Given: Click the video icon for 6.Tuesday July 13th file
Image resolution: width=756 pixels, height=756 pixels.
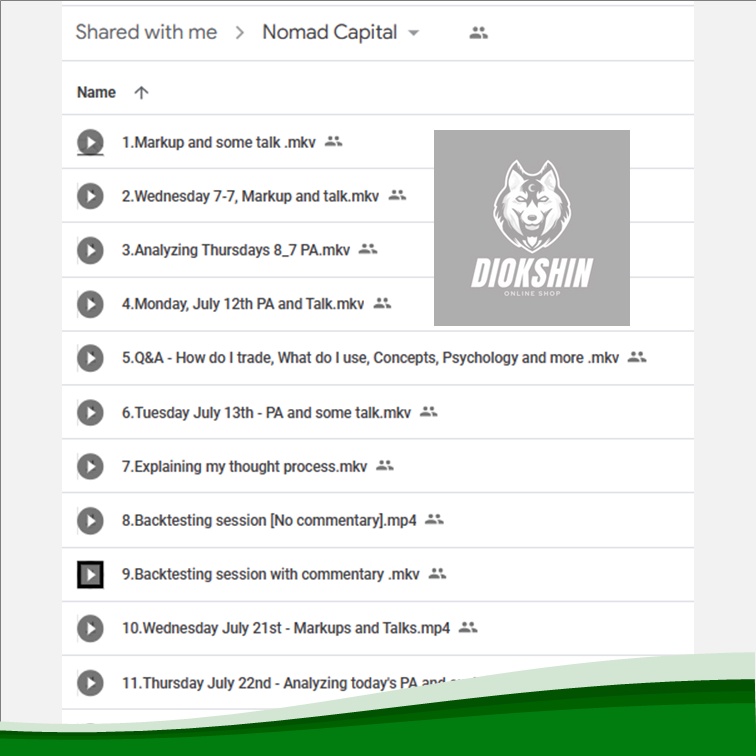Looking at the screenshot, I should 90,413.
